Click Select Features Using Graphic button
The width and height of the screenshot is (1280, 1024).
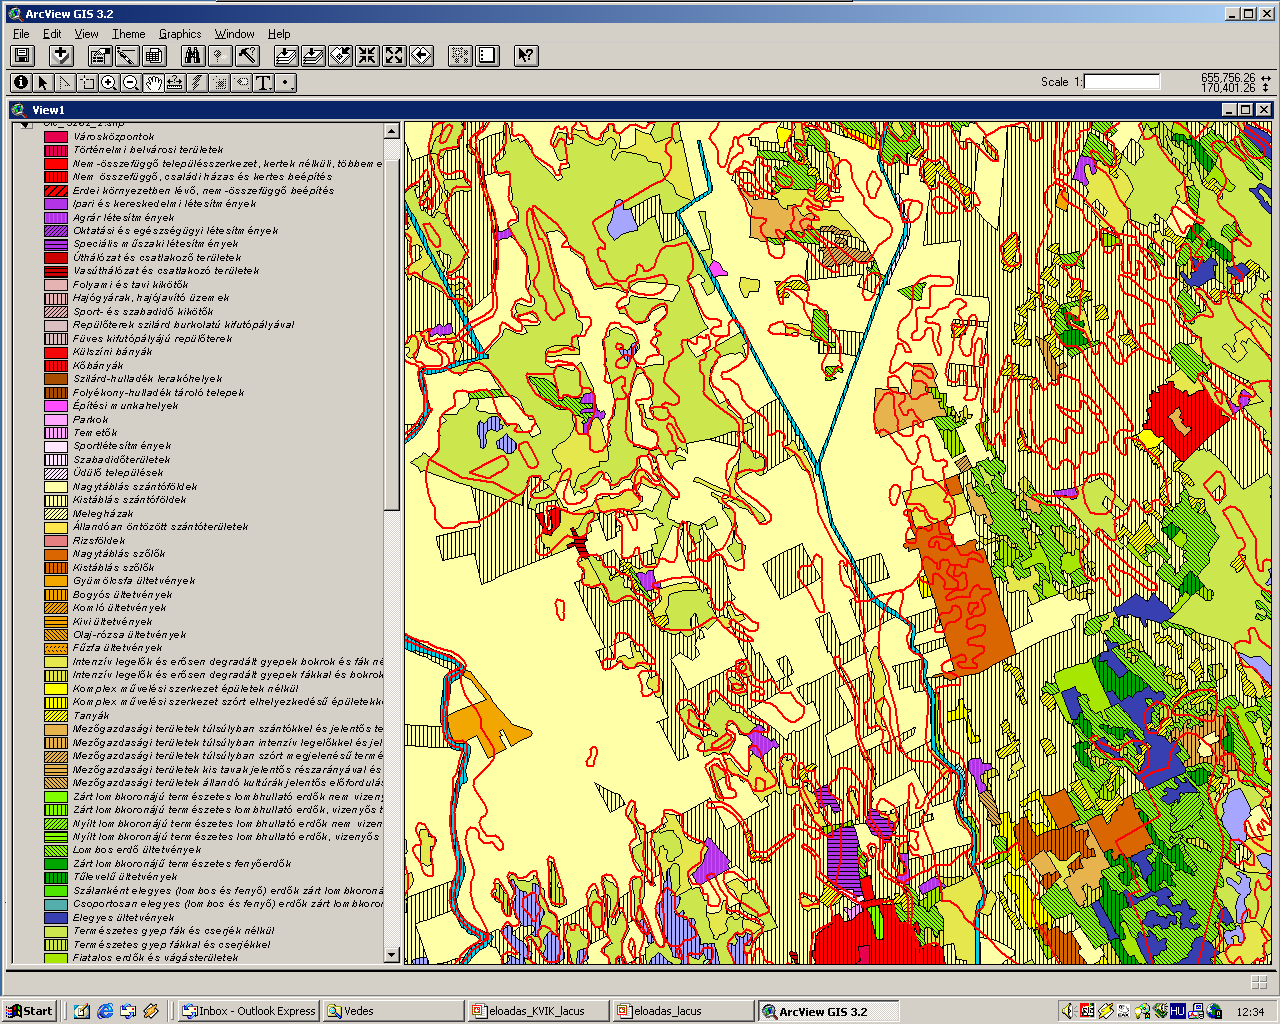coord(460,56)
